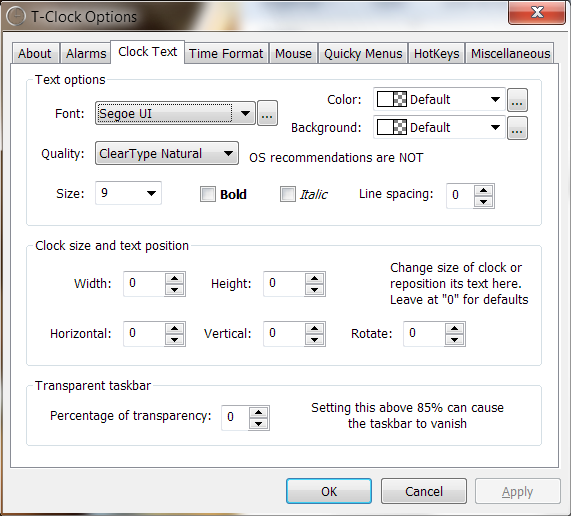
Task: Increase Vertical with up arrow
Action: click(x=315, y=328)
